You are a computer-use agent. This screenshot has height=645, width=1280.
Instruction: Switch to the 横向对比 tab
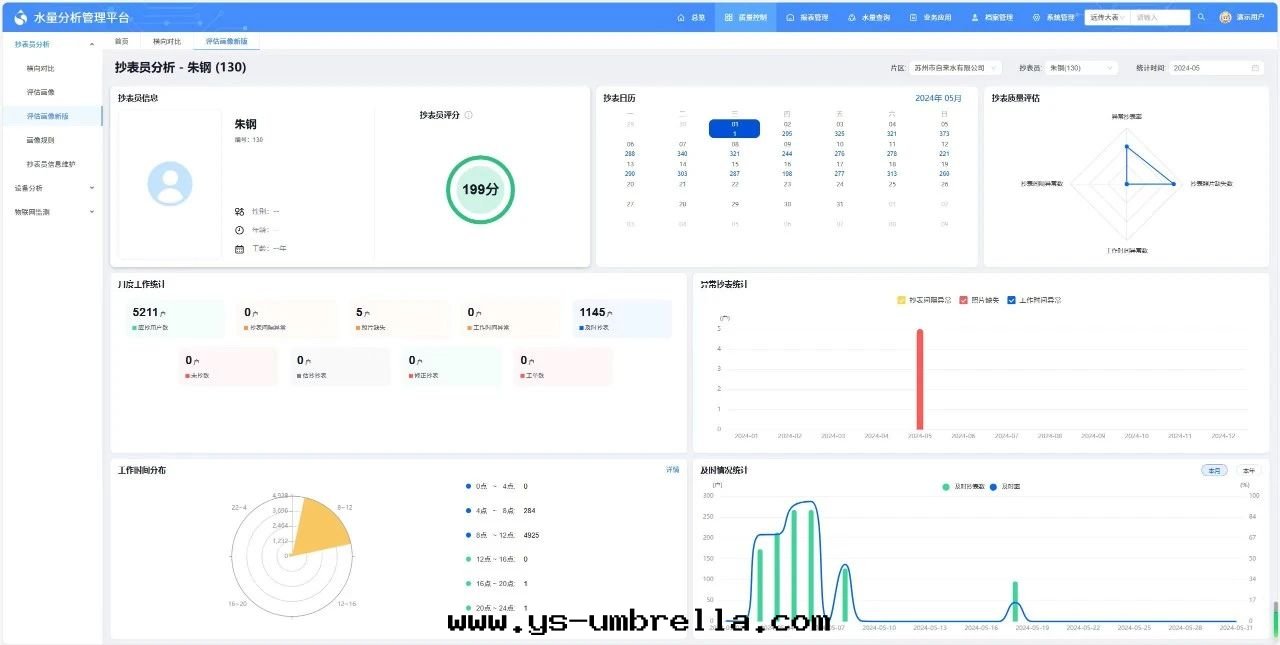point(167,42)
